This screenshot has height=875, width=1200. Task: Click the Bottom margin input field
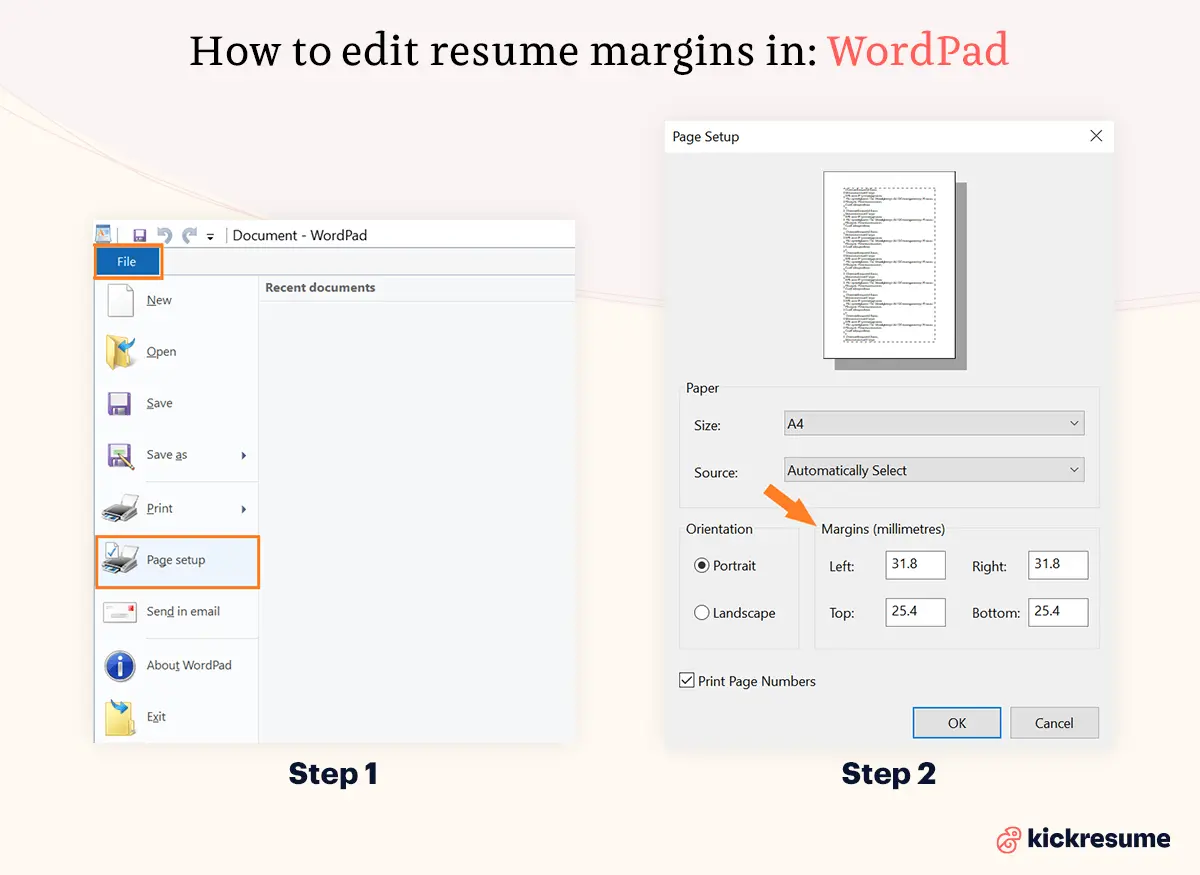coord(1058,611)
